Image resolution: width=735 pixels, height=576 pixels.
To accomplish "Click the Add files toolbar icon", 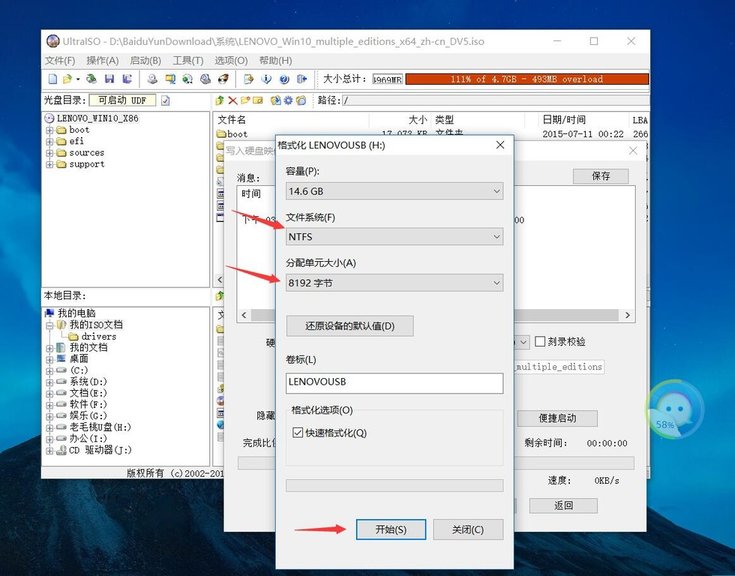I will click(x=248, y=79).
